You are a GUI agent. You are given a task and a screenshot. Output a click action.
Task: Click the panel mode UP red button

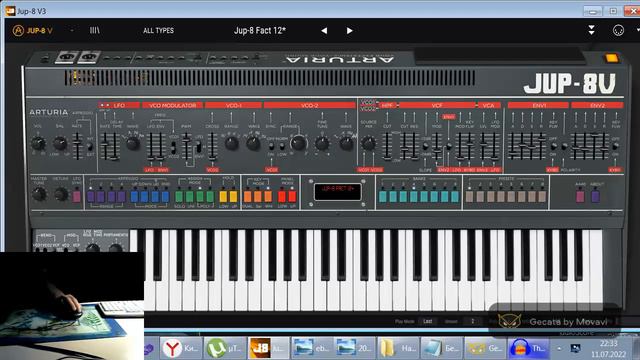[x=292, y=197]
